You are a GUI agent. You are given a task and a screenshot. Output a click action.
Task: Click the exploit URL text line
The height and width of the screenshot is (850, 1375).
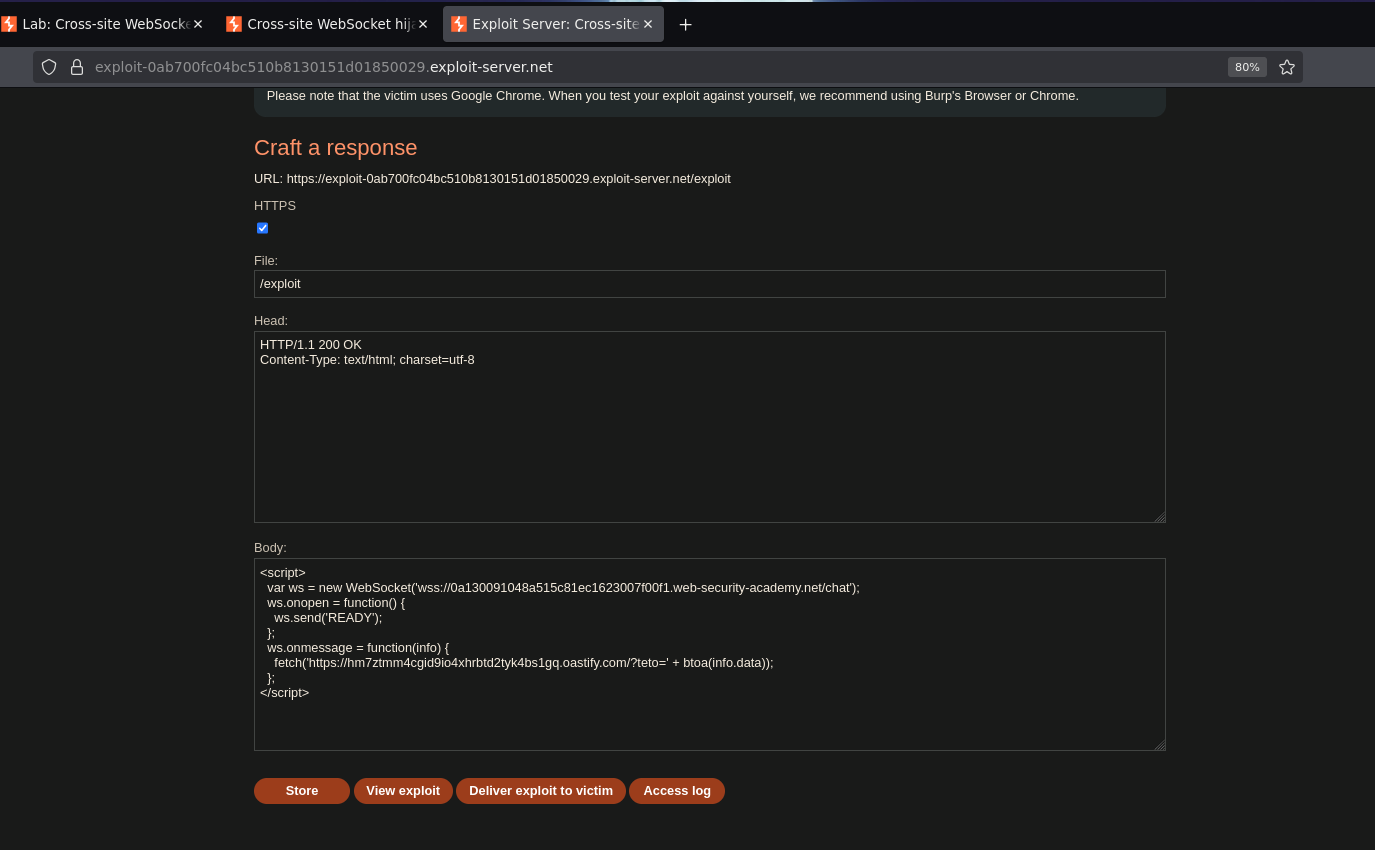pos(492,179)
